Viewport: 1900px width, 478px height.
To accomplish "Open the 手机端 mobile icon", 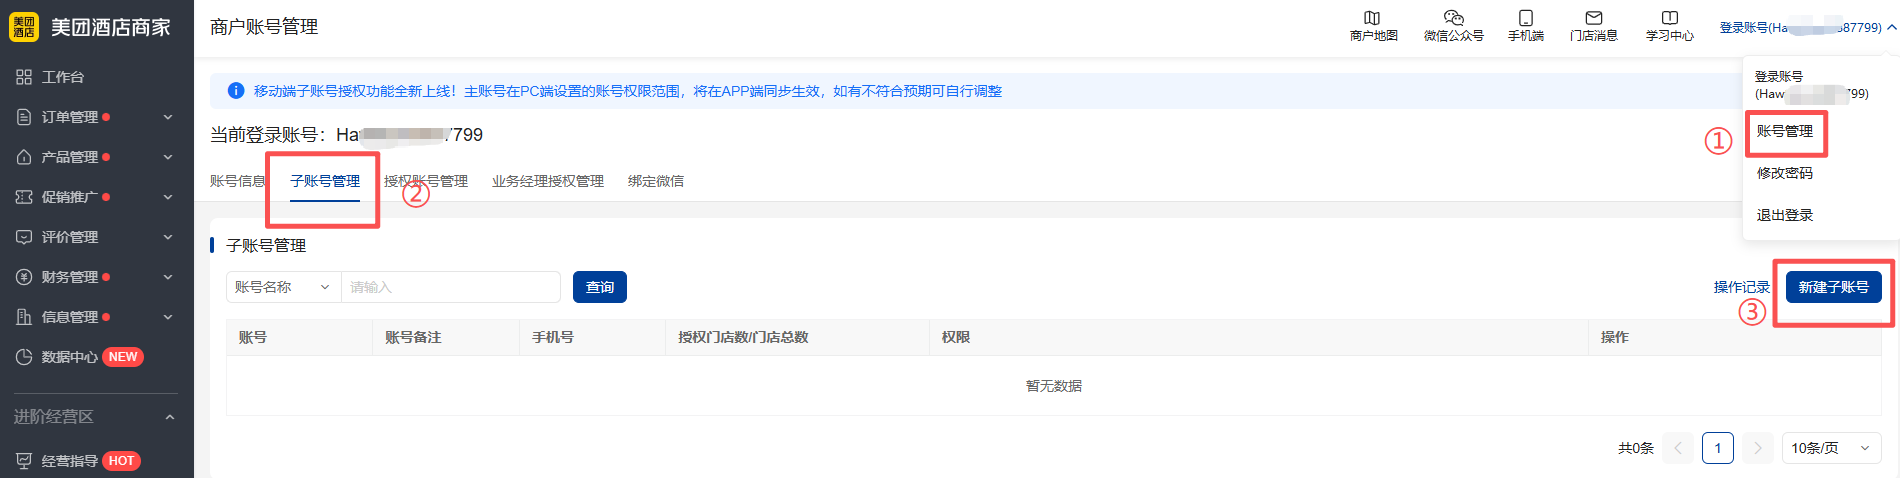I will tap(1525, 18).
